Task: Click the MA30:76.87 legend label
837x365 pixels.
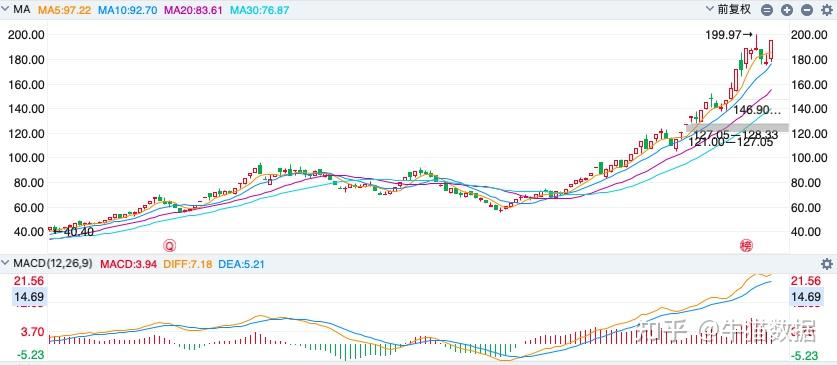Action: coord(259,10)
